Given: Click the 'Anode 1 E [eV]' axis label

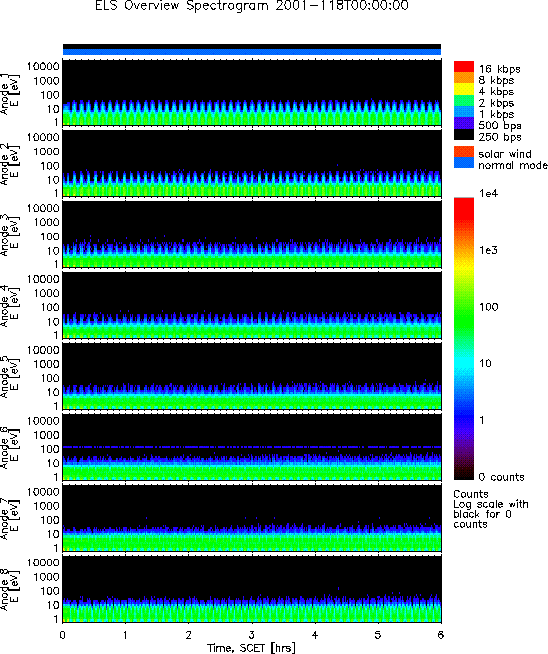Looking at the screenshot, I should pyautogui.click(x=10, y=94).
